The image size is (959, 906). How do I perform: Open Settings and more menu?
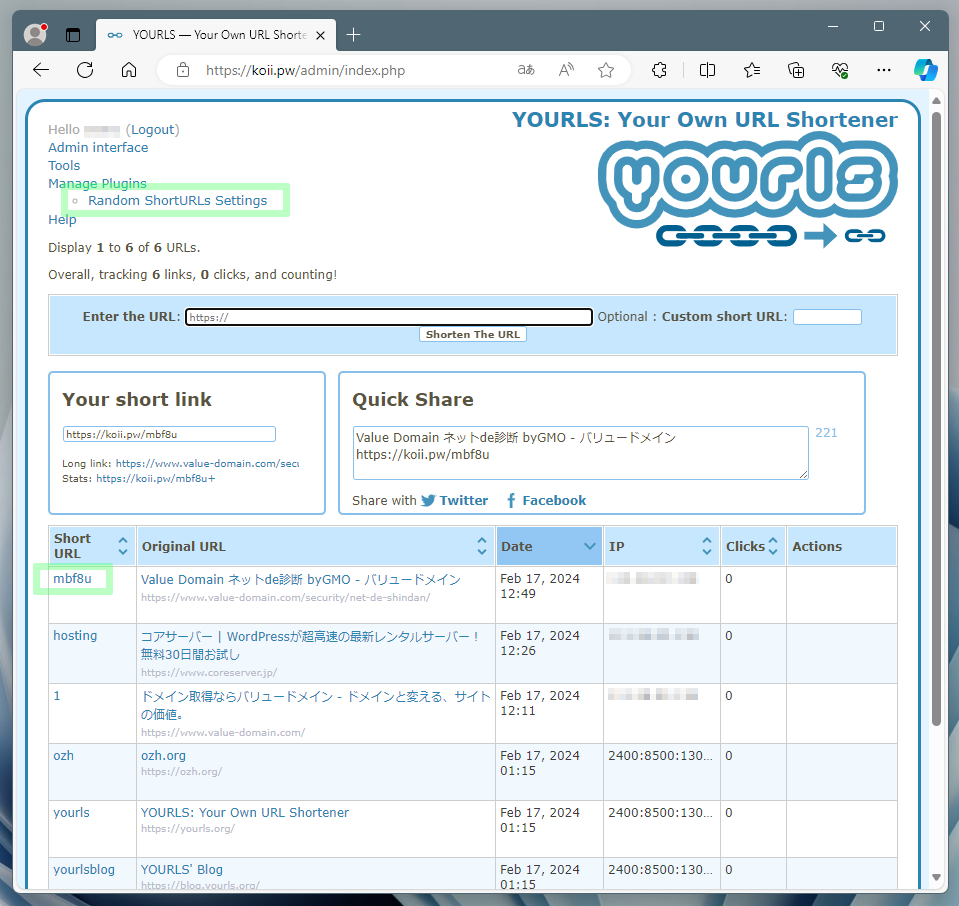coord(884,70)
